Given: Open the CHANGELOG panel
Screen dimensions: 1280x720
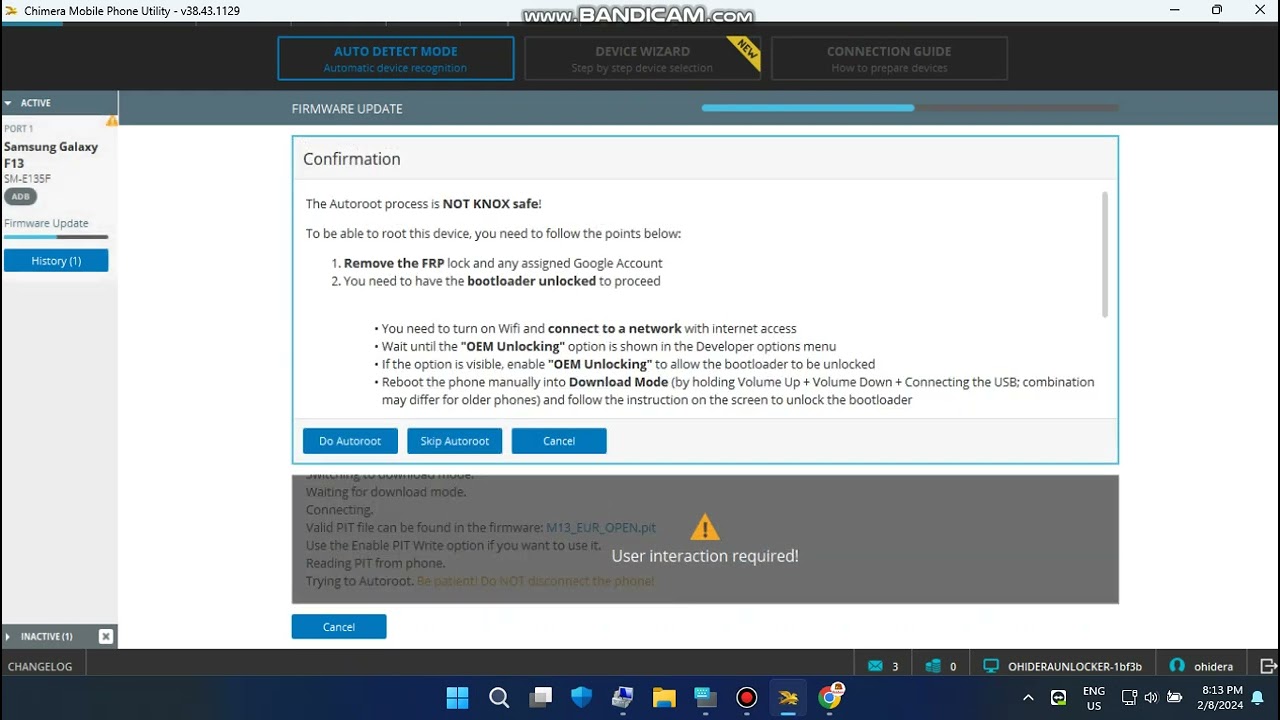Looking at the screenshot, I should (x=40, y=666).
